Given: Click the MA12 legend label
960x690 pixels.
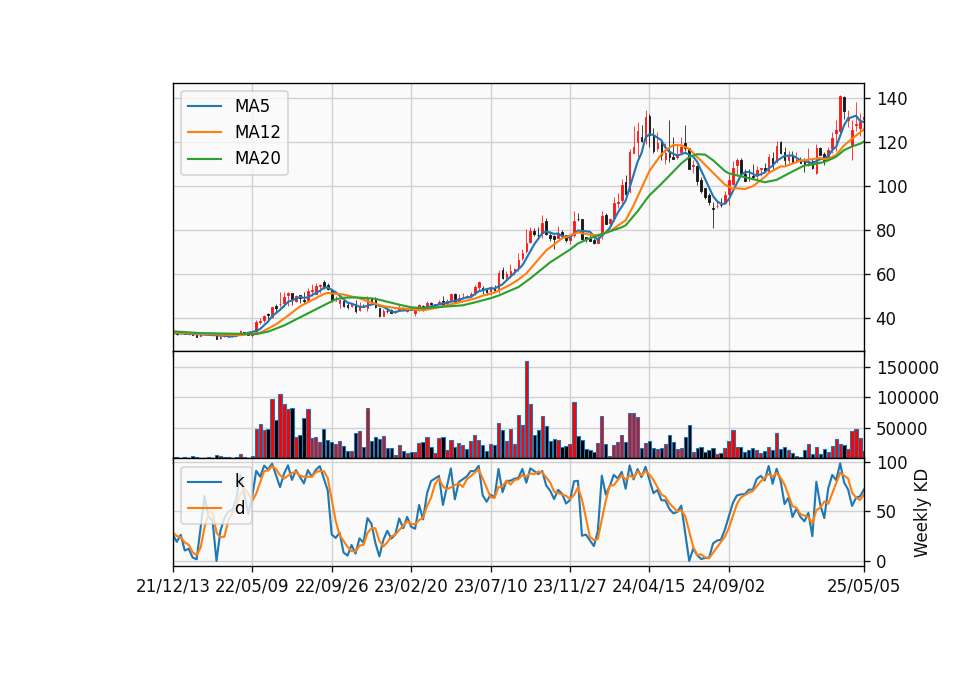Looking at the screenshot, I should pyautogui.click(x=257, y=132).
